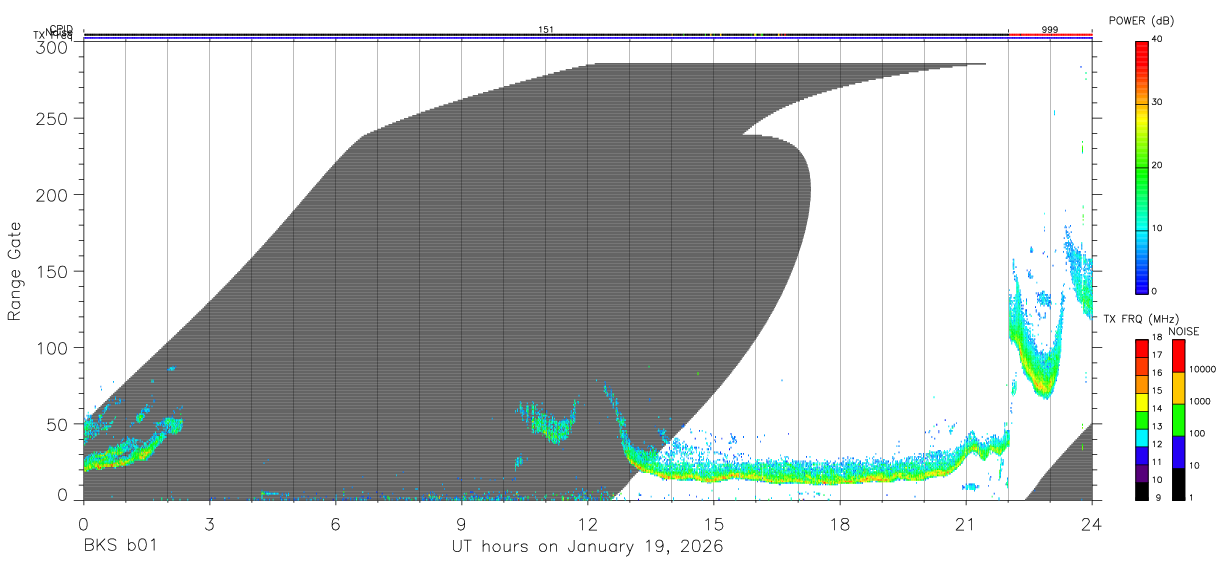Click the 200 range gate tick label
This screenshot has height=567, width=1228.
[52, 195]
